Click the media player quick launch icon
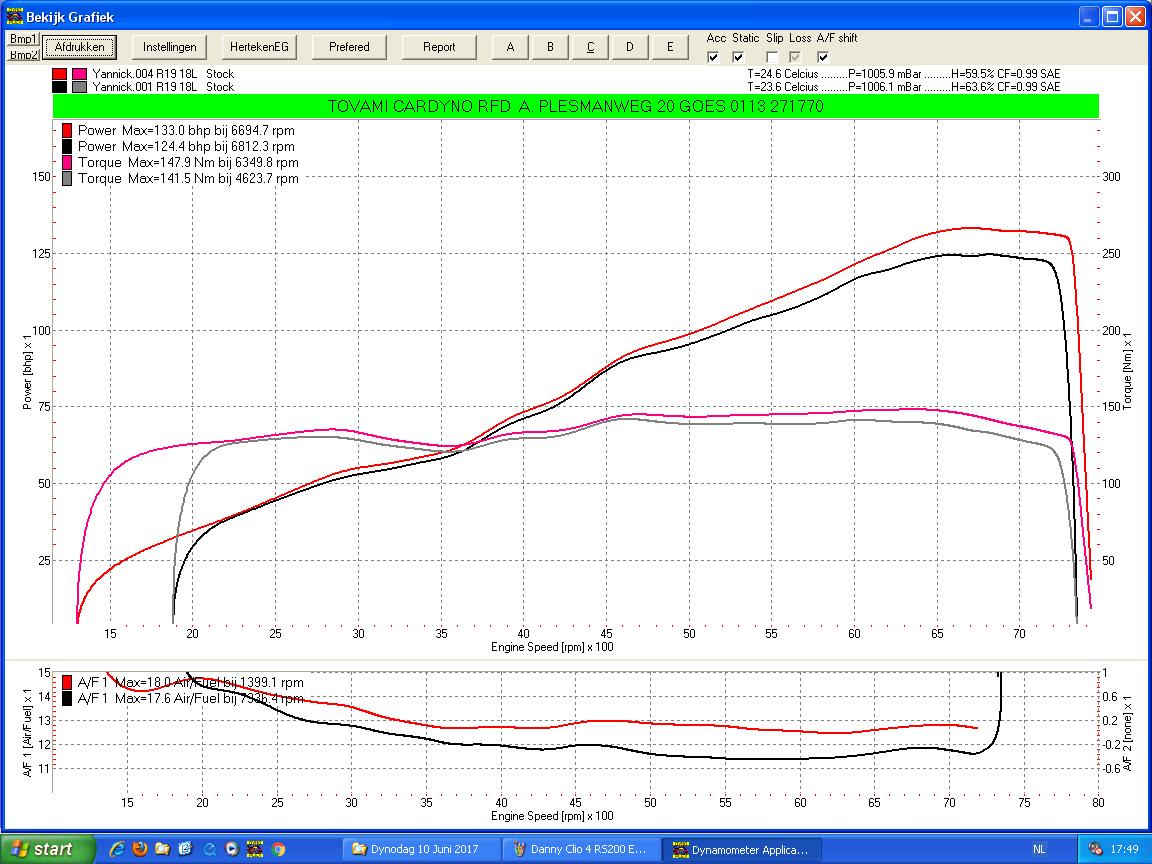Viewport: 1152px width, 864px height. (x=231, y=849)
